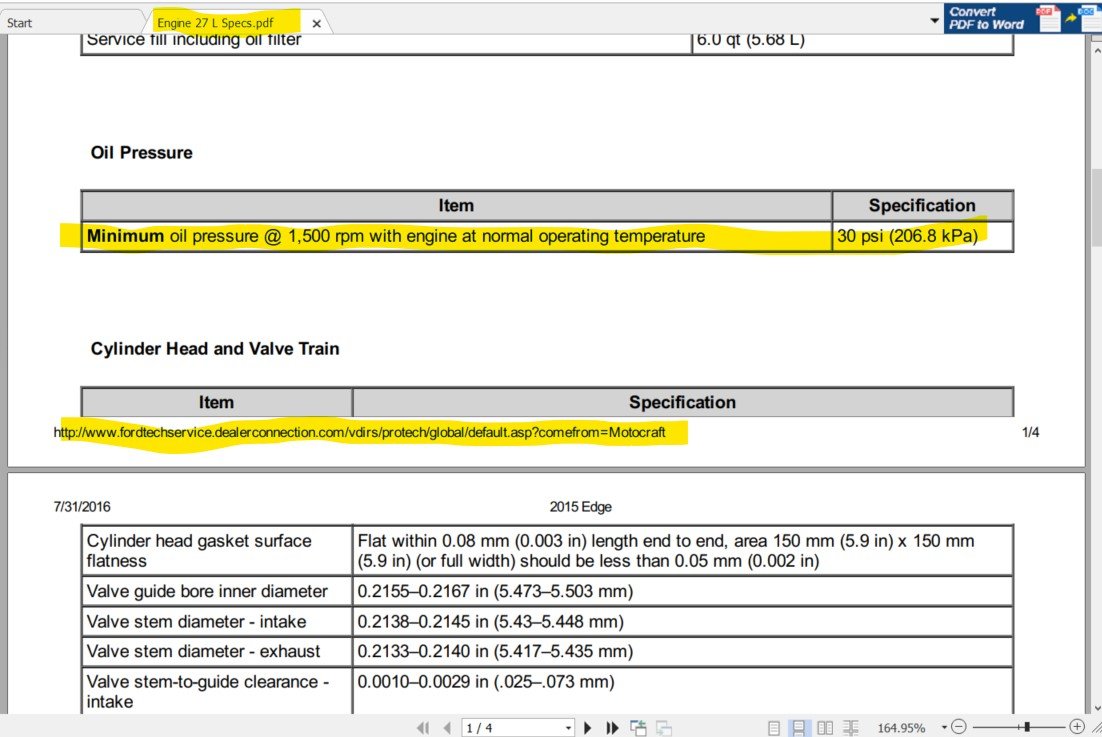This screenshot has width=1102, height=737.
Task: Go to the first page
Action: (x=423, y=728)
